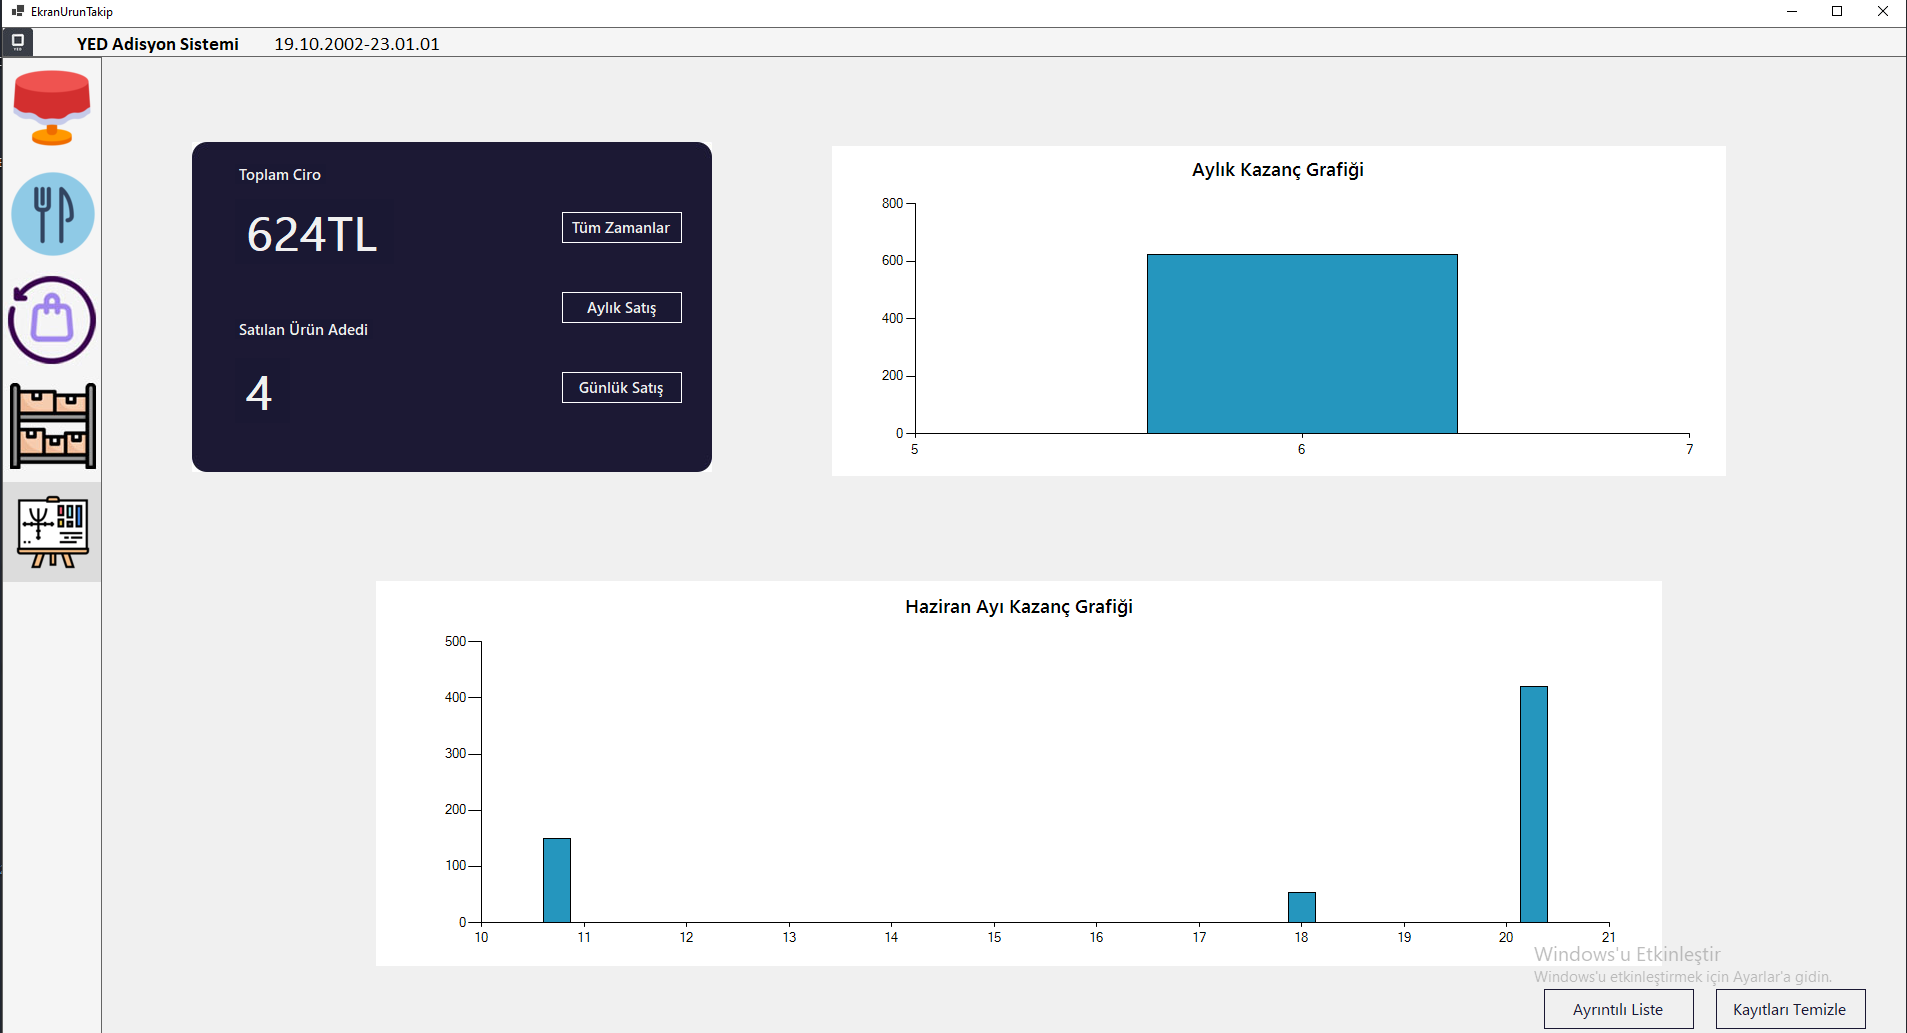
Task: Open the stock shelves icon
Action: [x=53, y=426]
